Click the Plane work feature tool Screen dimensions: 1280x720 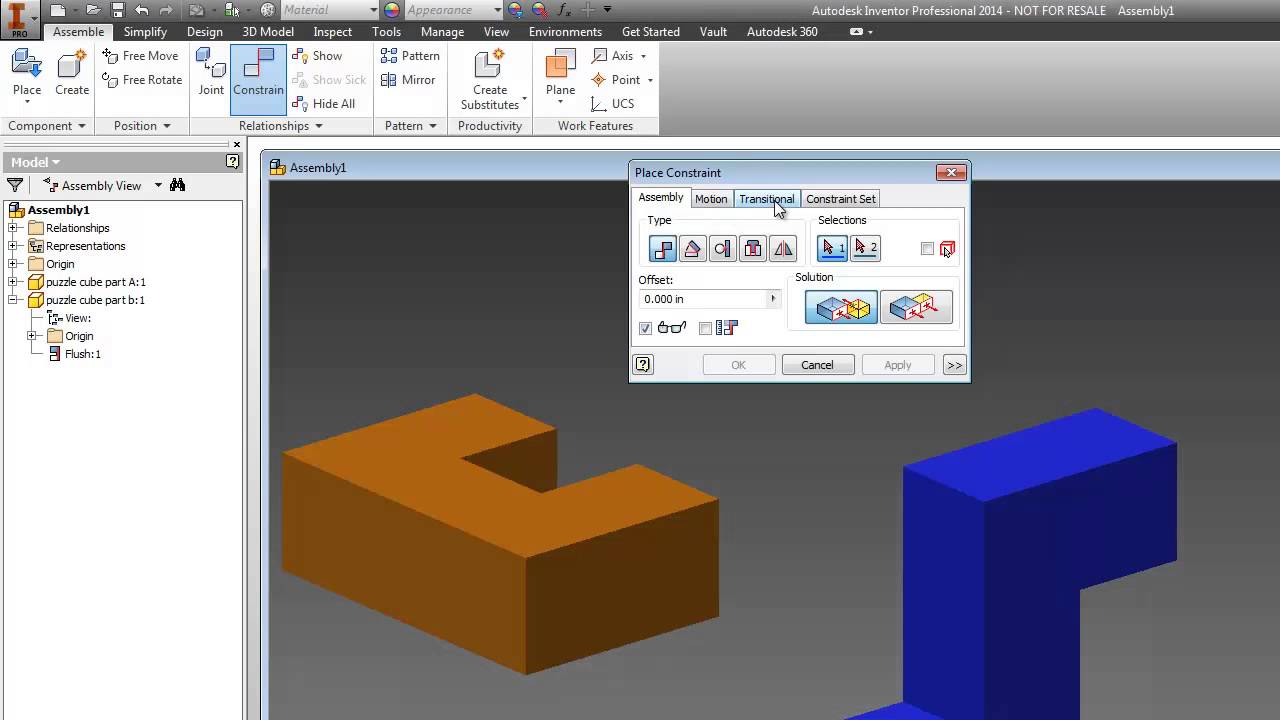560,73
